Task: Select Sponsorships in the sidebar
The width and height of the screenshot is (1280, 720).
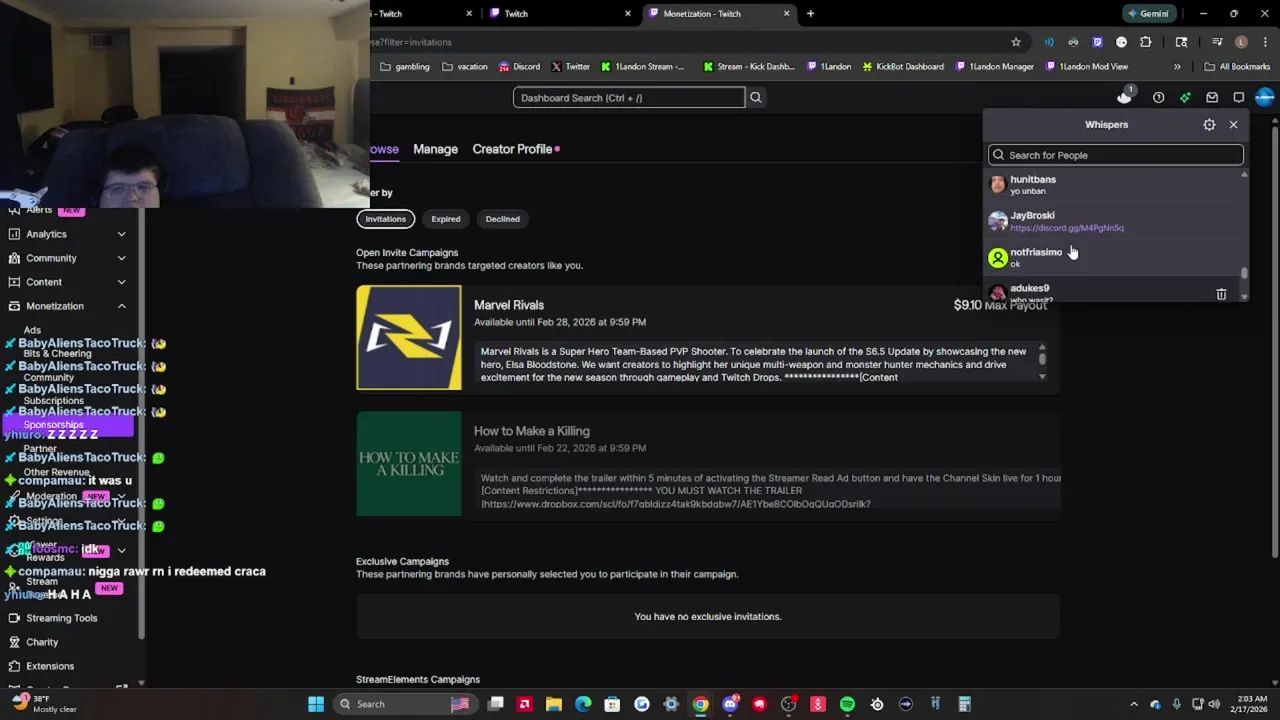Action: tap(69, 425)
